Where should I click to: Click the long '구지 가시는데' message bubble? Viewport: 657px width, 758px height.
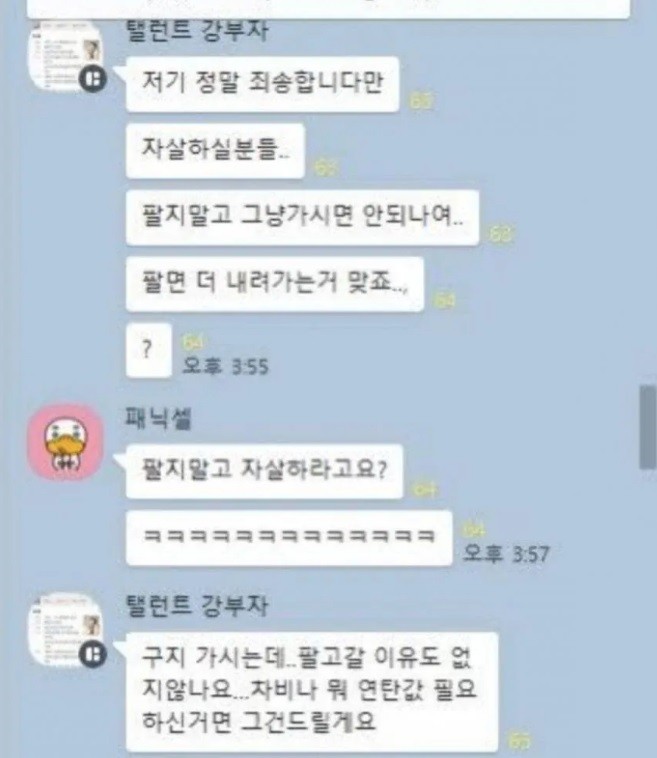(x=312, y=691)
